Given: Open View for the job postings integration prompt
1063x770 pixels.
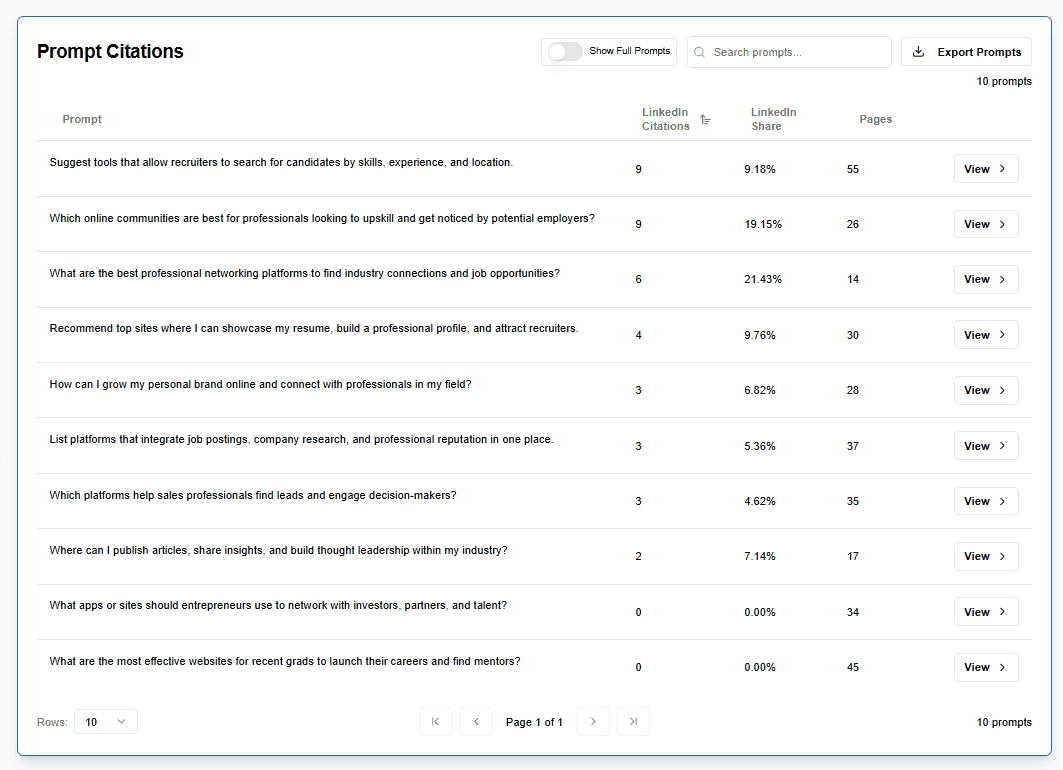Looking at the screenshot, I should [986, 446].
